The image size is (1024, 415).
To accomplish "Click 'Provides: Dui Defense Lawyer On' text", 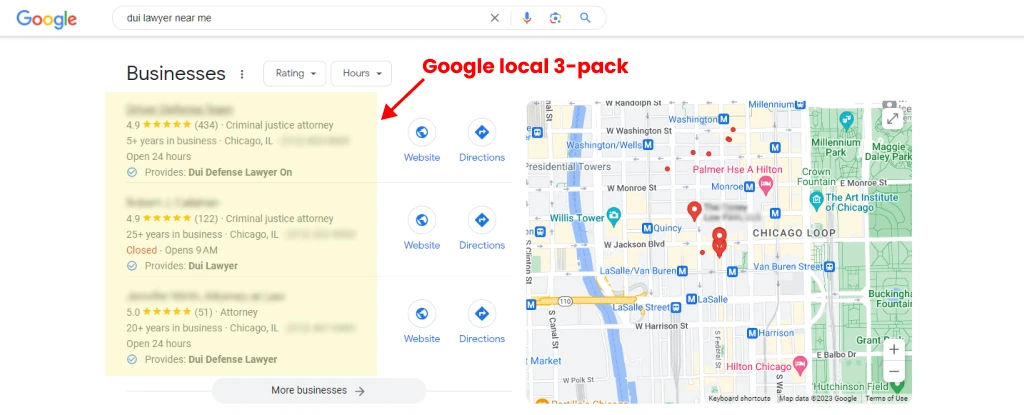I will (x=218, y=173).
